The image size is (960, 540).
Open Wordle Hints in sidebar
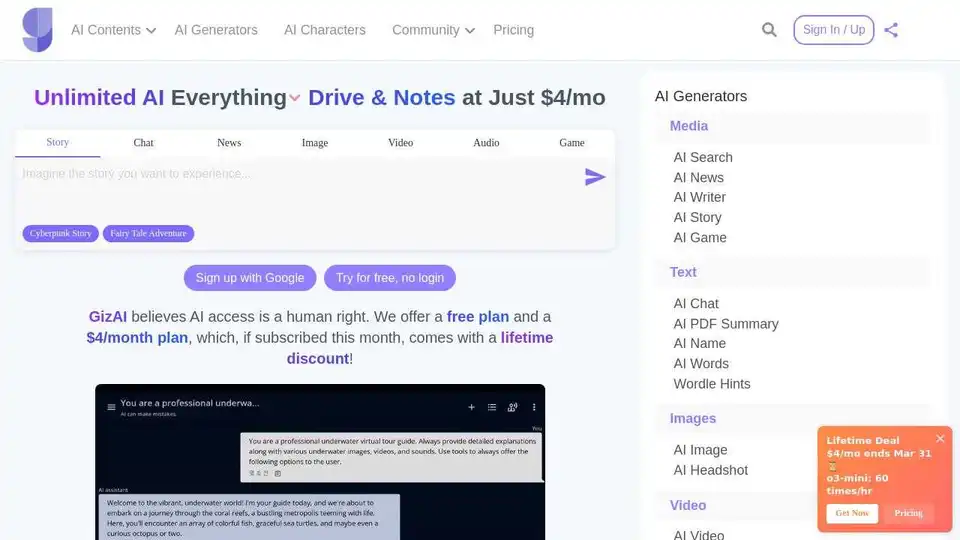[x=712, y=384]
